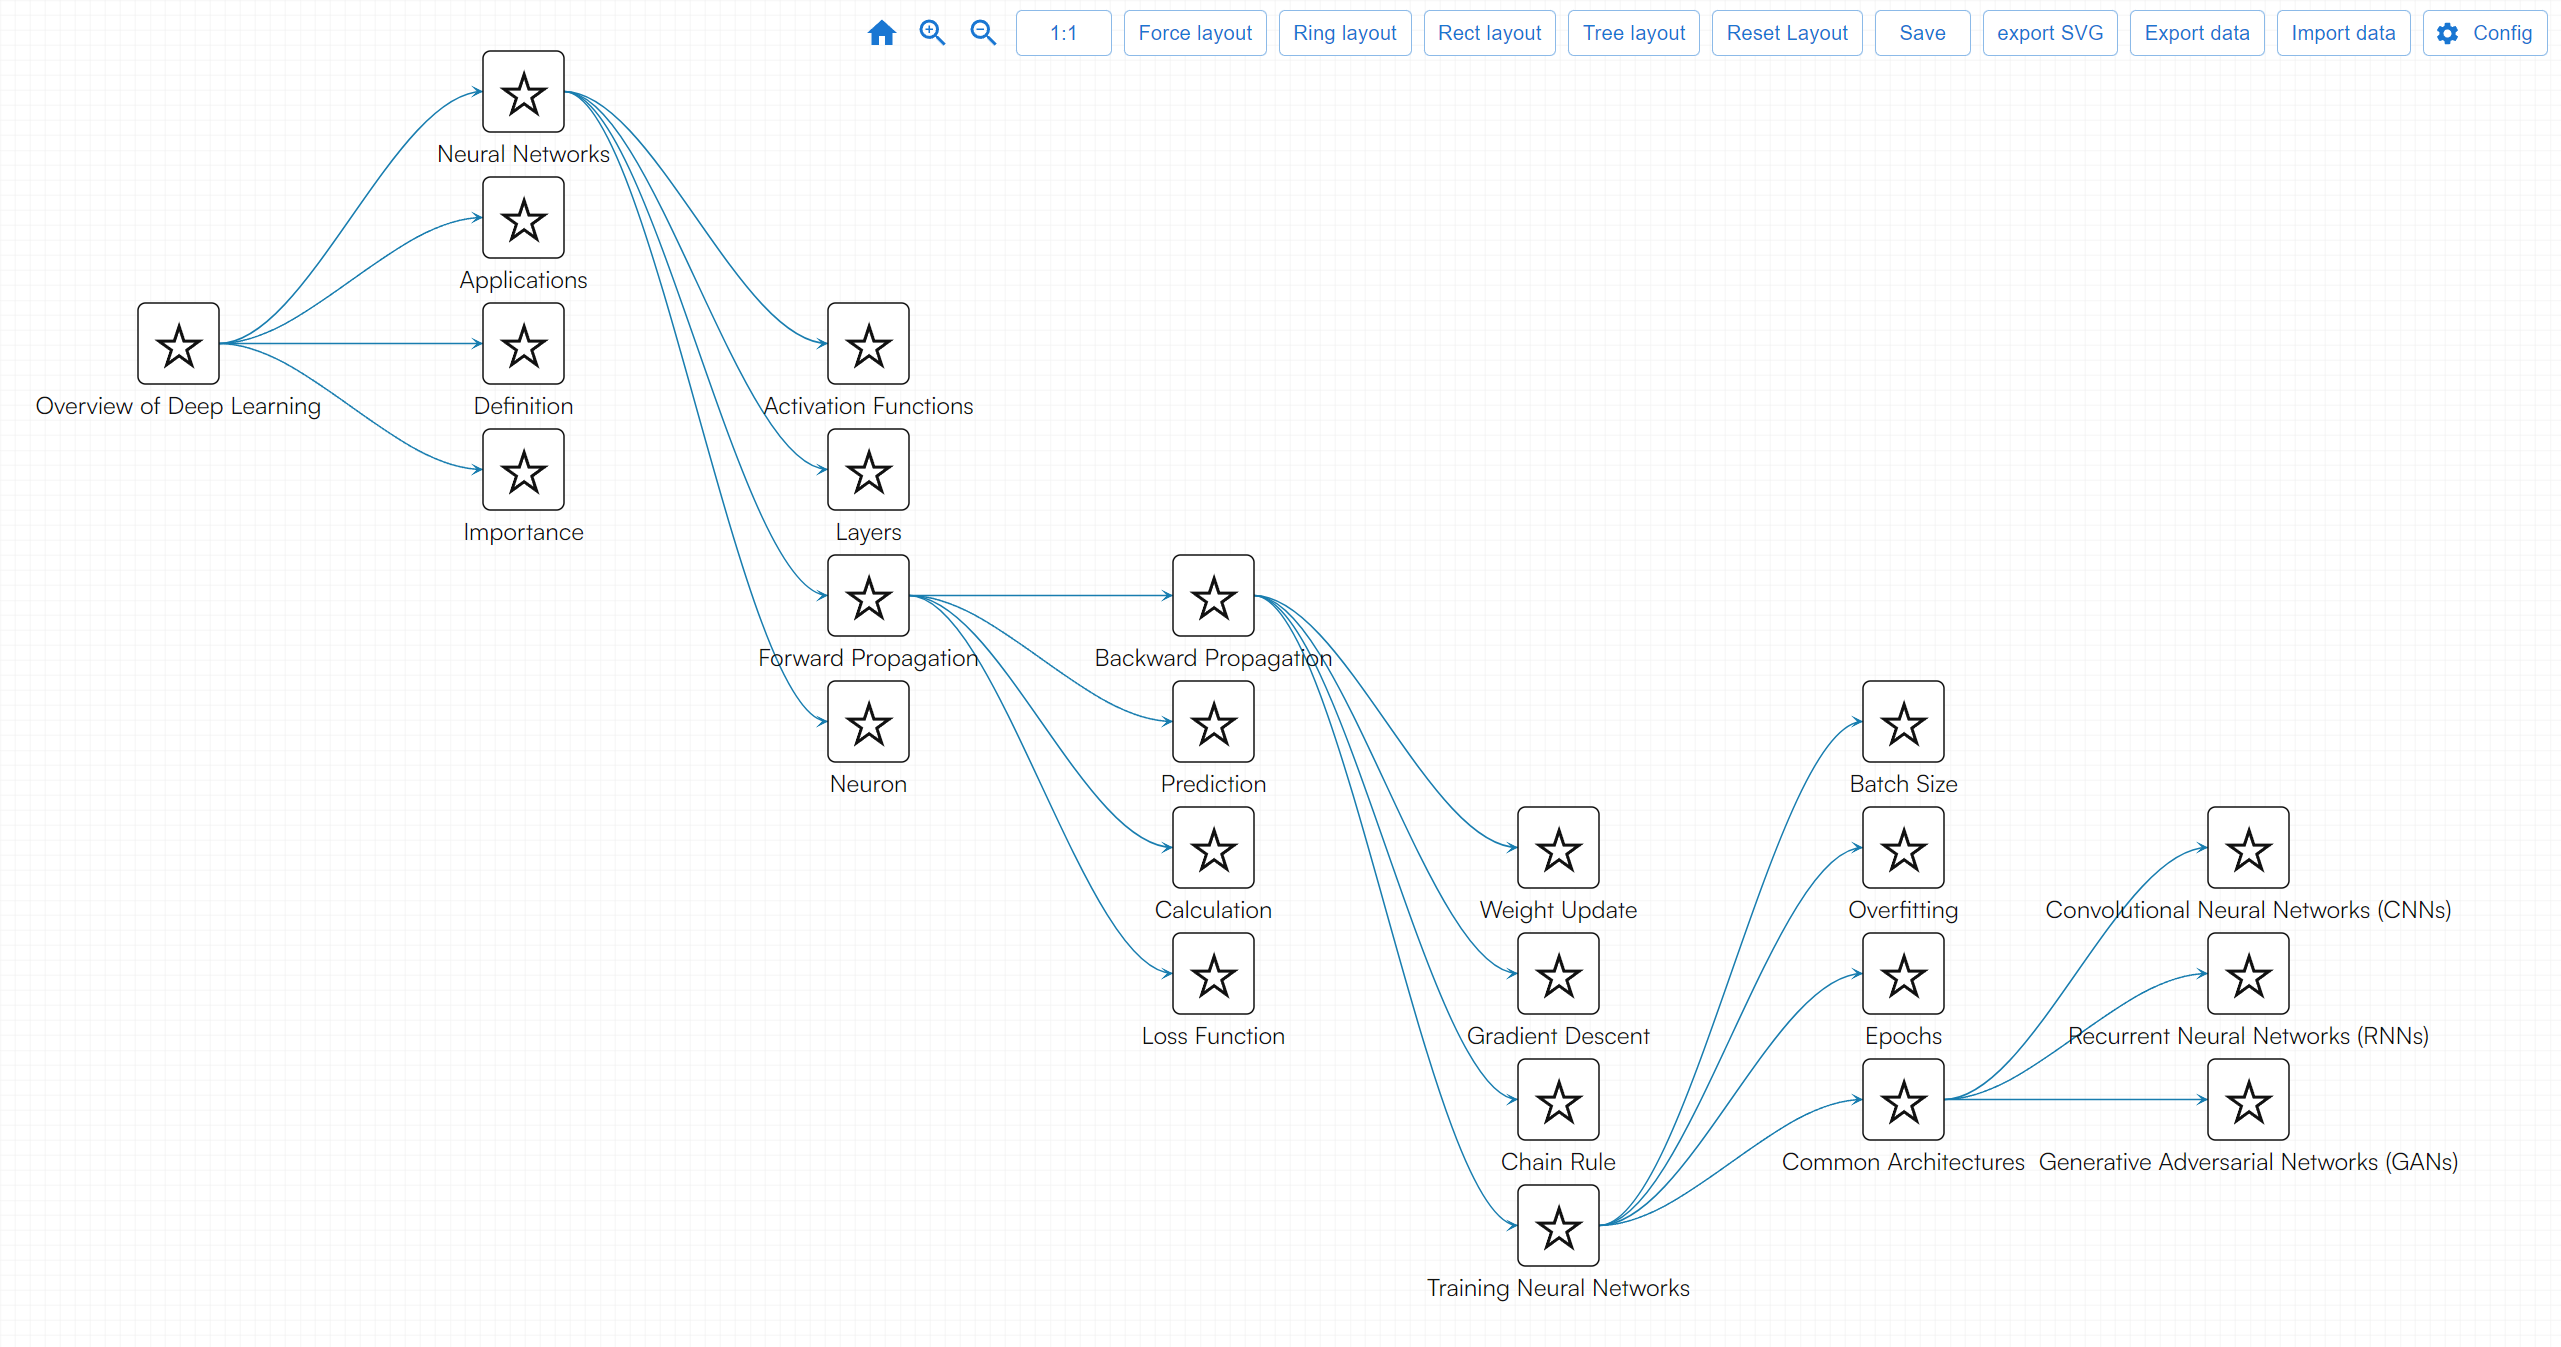The height and width of the screenshot is (1347, 2561).
Task: Reset zoom with the 1:1 button
Action: point(1063,33)
